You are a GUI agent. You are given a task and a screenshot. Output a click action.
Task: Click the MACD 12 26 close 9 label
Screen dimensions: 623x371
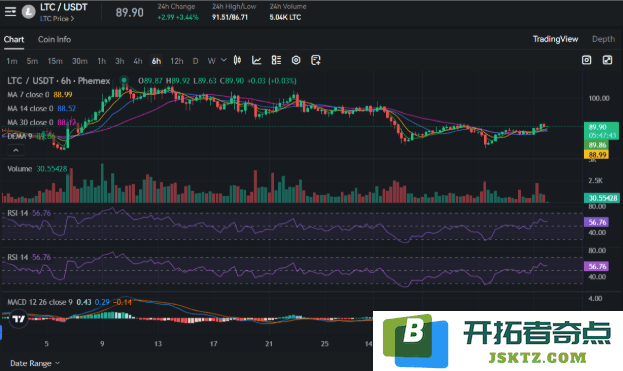coord(40,302)
